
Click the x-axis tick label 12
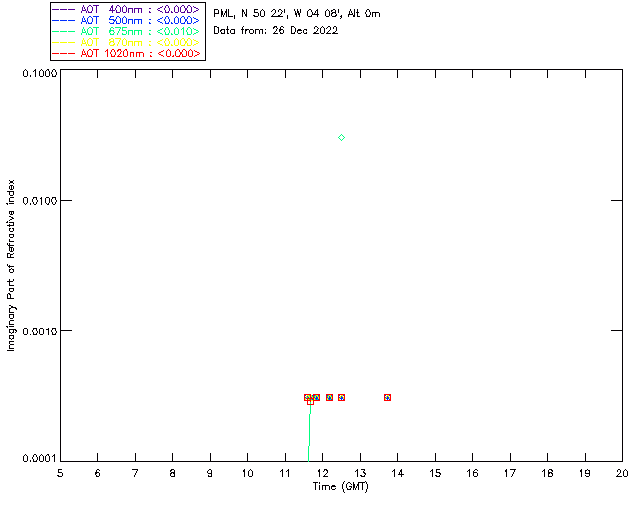[x=322, y=473]
